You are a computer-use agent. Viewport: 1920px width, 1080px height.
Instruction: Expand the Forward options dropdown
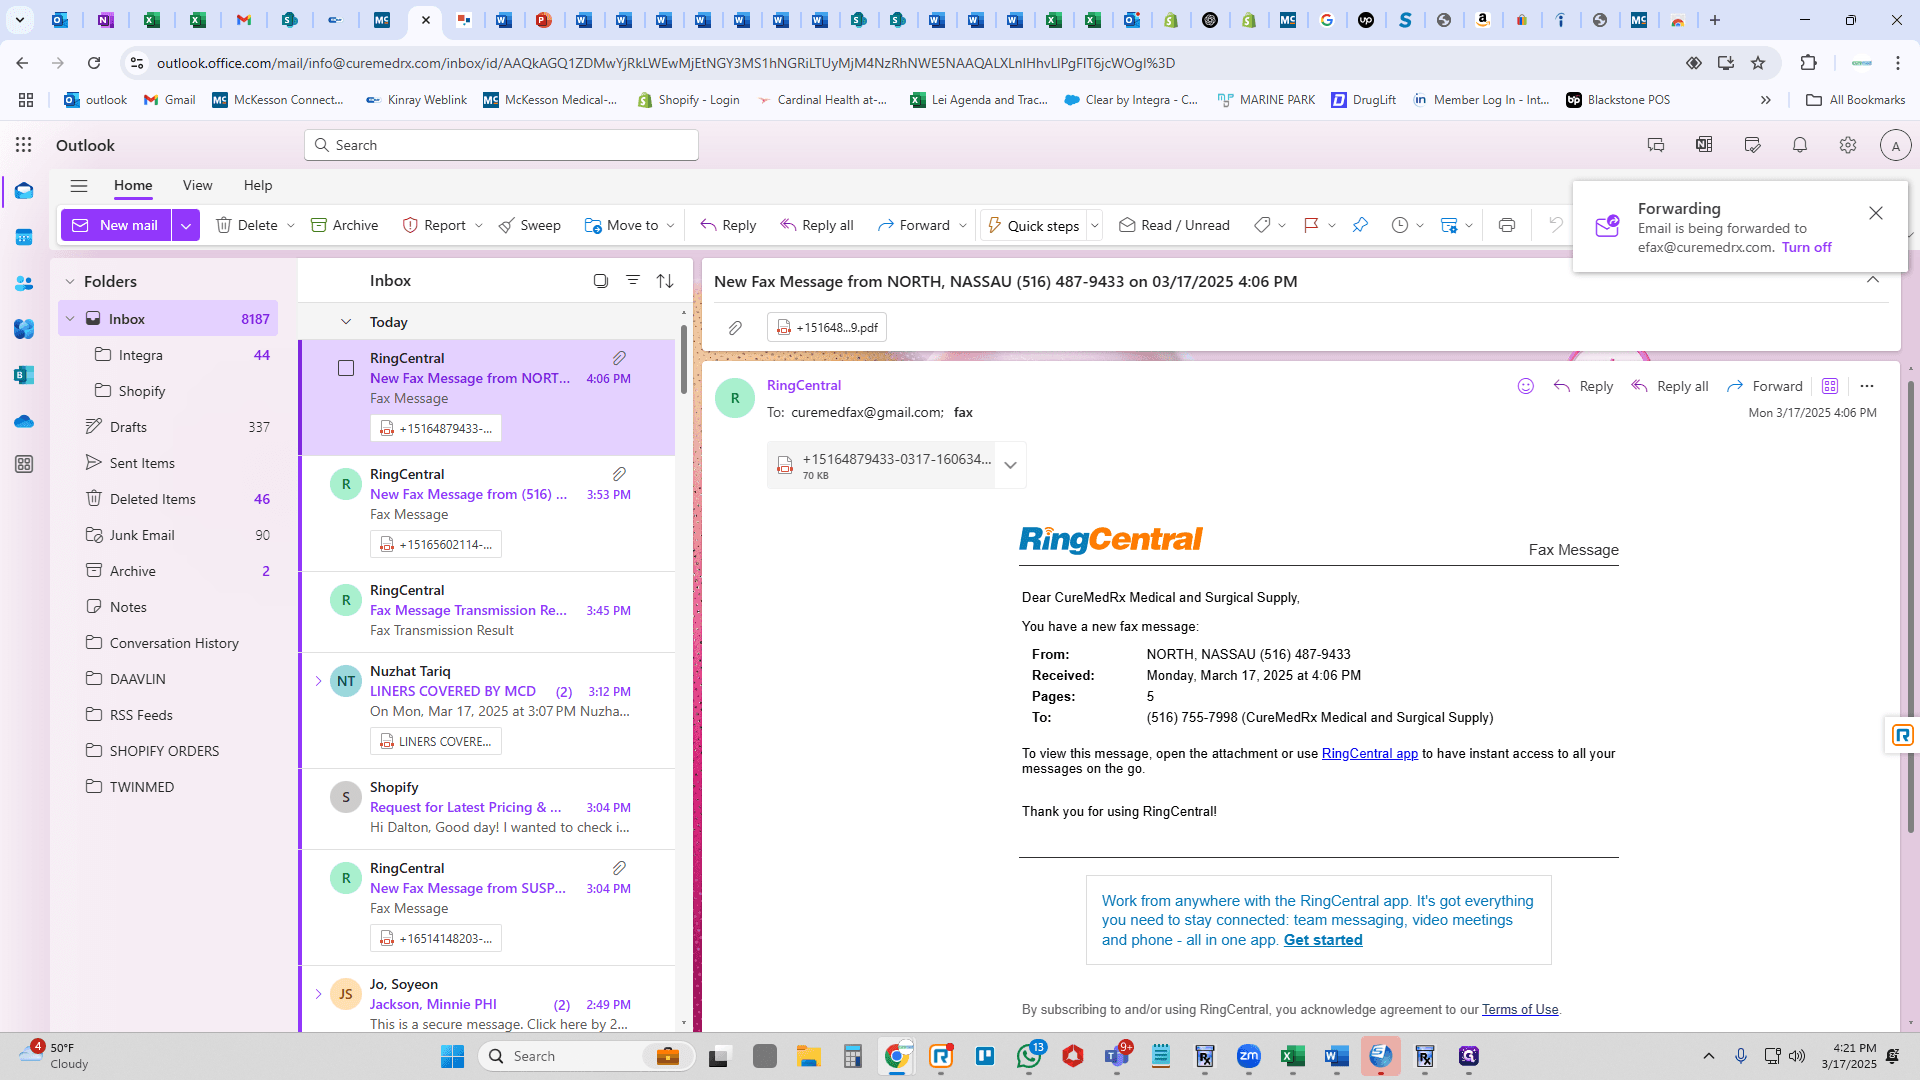963,225
